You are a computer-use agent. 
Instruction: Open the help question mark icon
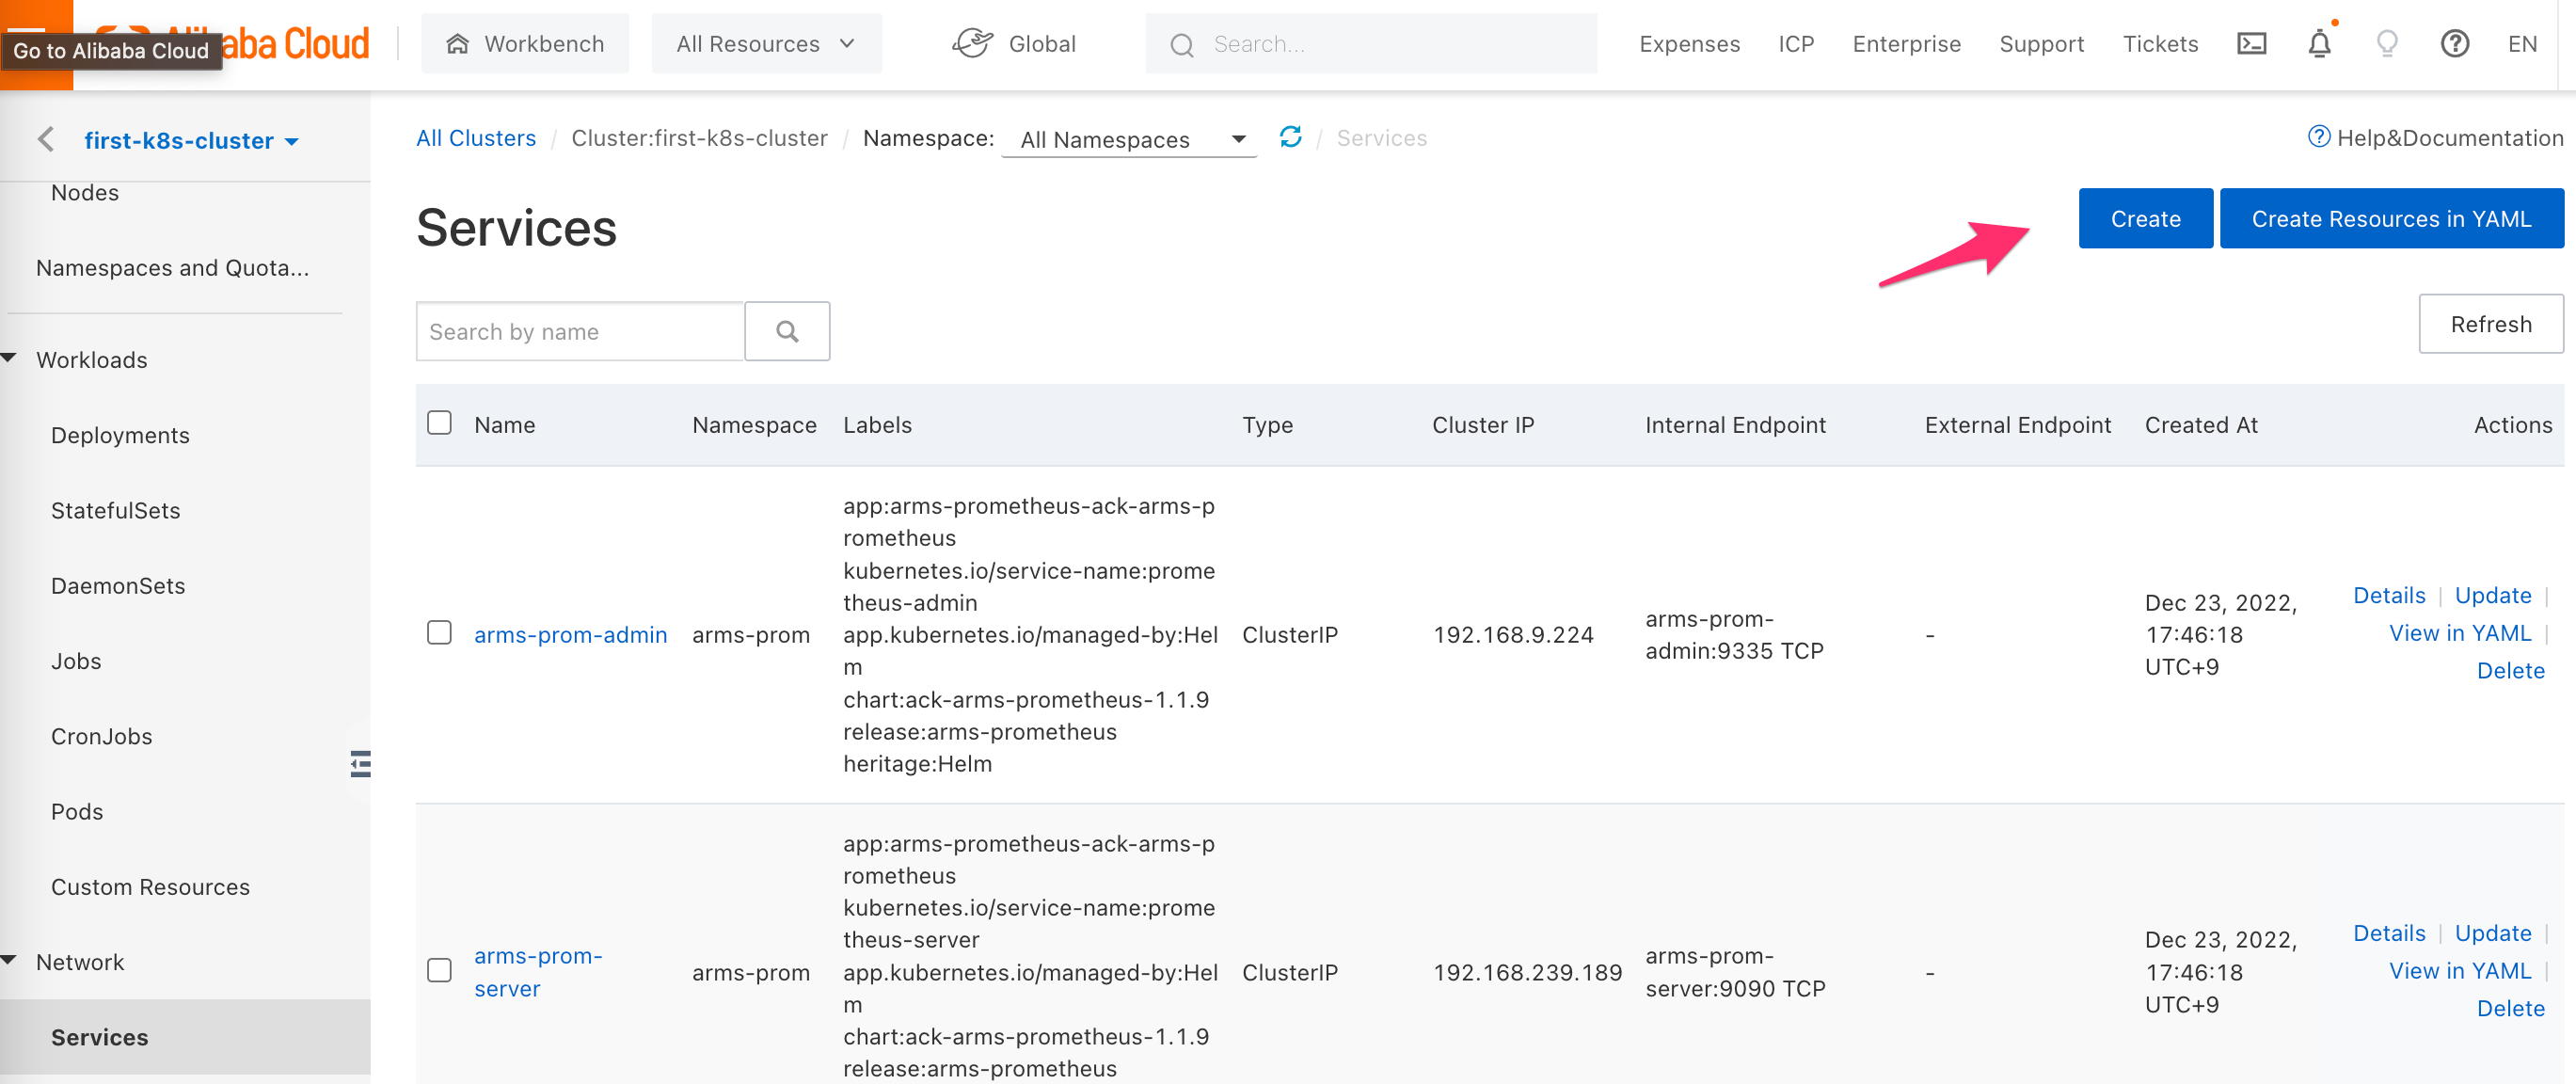[2454, 44]
